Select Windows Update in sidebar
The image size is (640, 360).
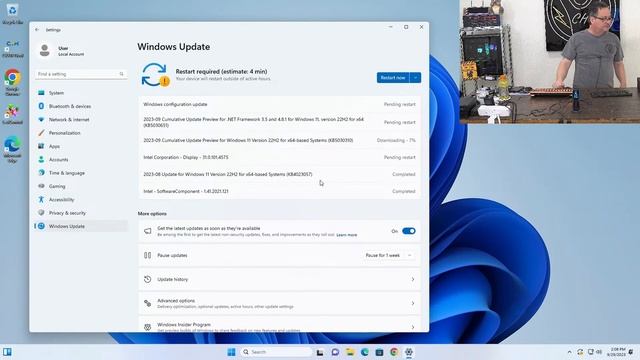click(x=81, y=226)
